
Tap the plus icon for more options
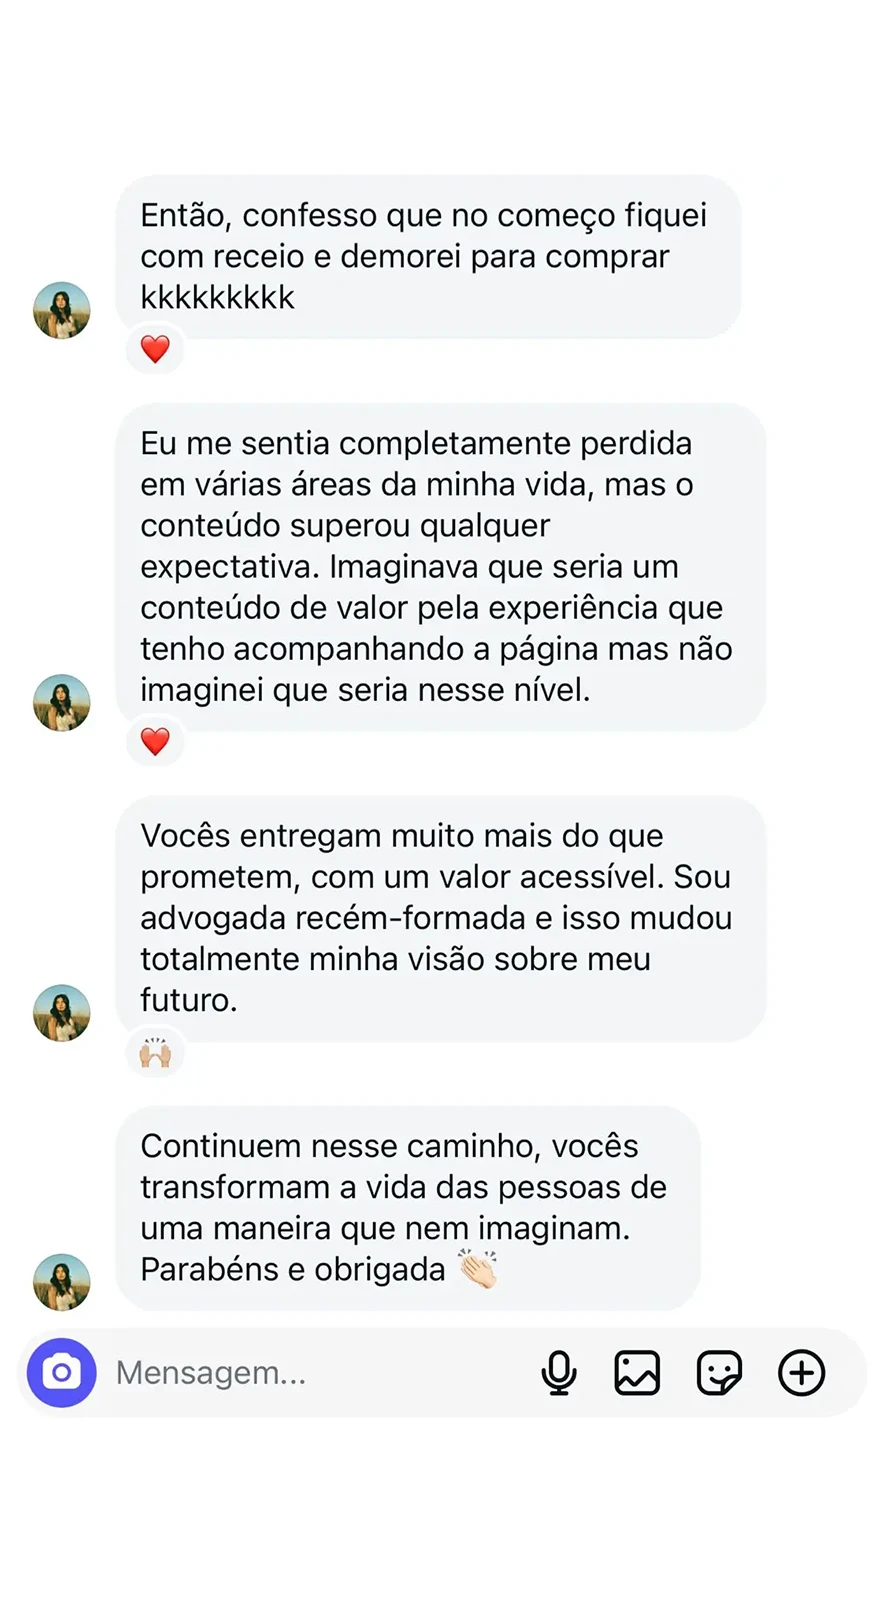pyautogui.click(x=801, y=1372)
